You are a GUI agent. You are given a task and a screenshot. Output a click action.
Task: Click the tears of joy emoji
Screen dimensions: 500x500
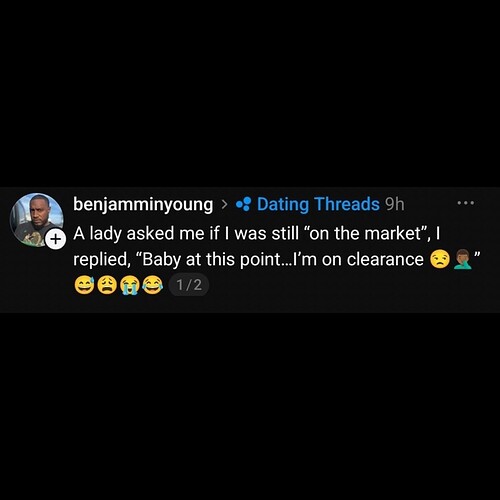pos(153,285)
